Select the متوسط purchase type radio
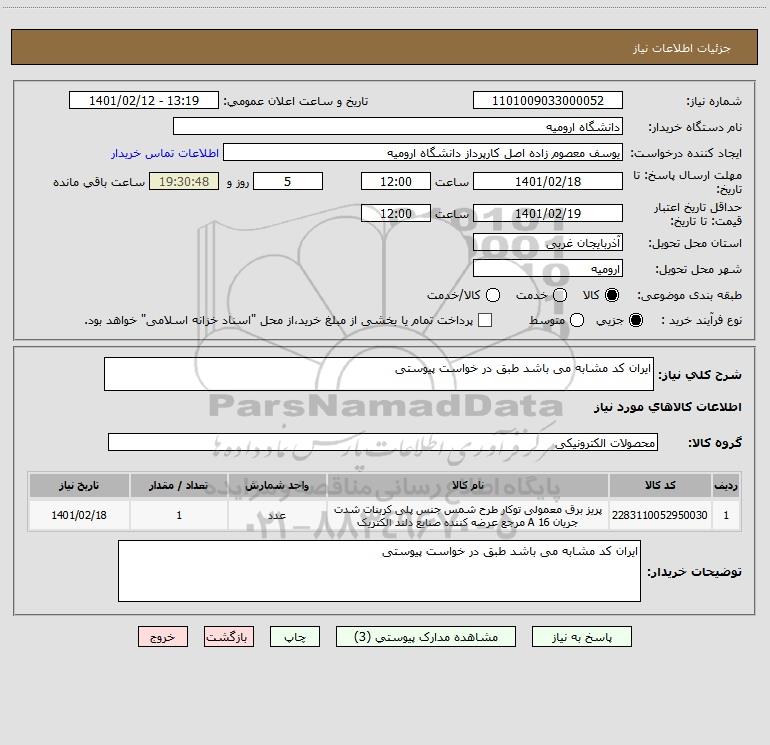The image size is (770, 745). (x=577, y=320)
